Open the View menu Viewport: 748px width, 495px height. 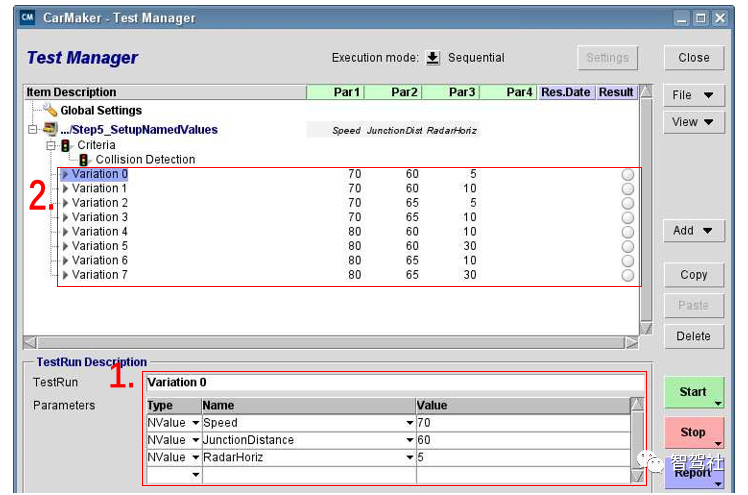(x=693, y=122)
